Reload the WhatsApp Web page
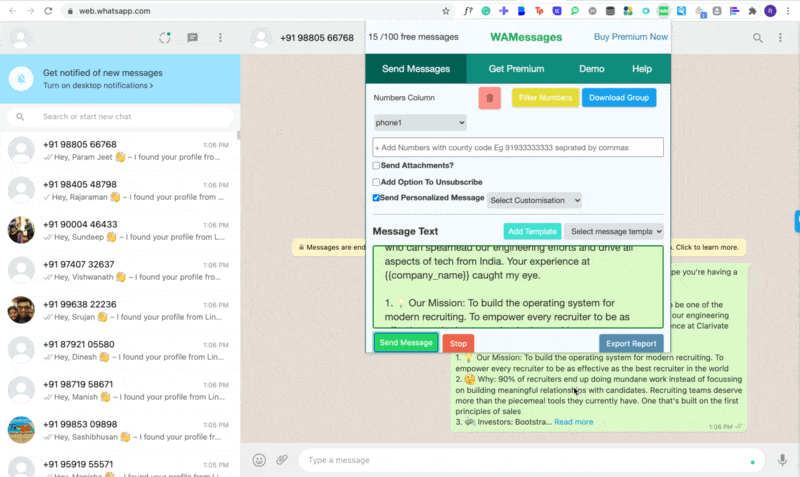Screen dimensions: 800x477 (x=48, y=11)
